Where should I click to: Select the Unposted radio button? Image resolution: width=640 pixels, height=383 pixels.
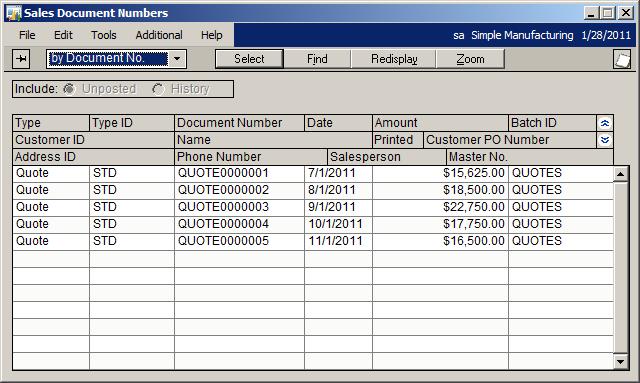click(69, 89)
